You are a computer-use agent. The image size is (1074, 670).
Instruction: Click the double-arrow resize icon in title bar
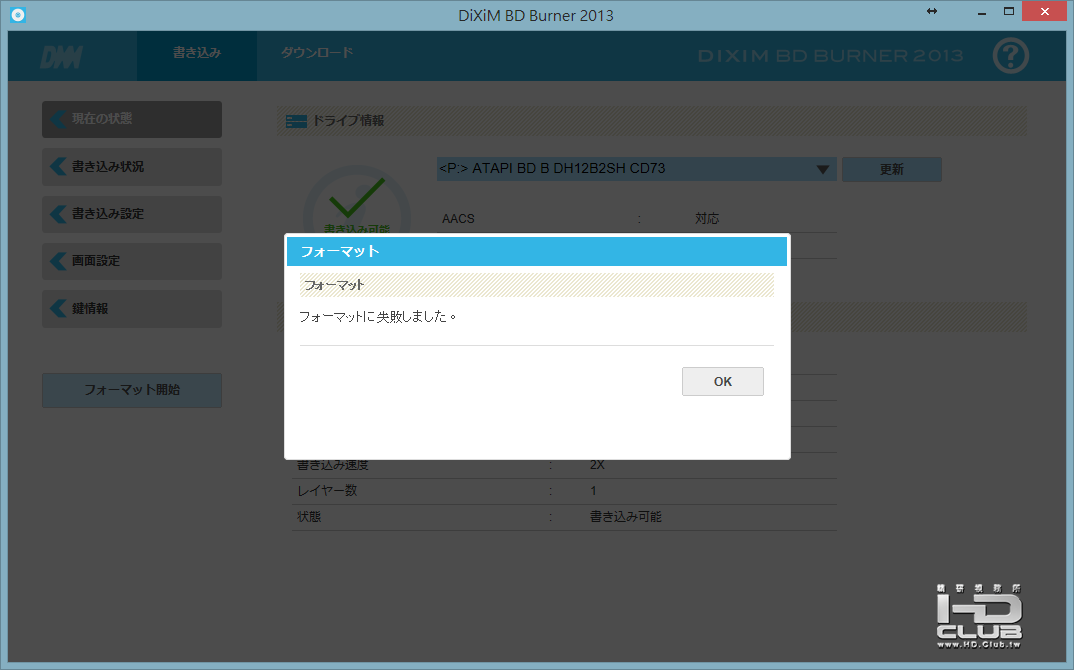(x=932, y=11)
